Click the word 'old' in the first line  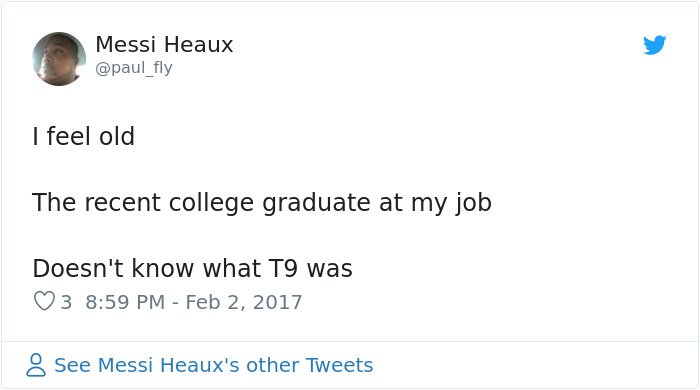[x=117, y=136]
